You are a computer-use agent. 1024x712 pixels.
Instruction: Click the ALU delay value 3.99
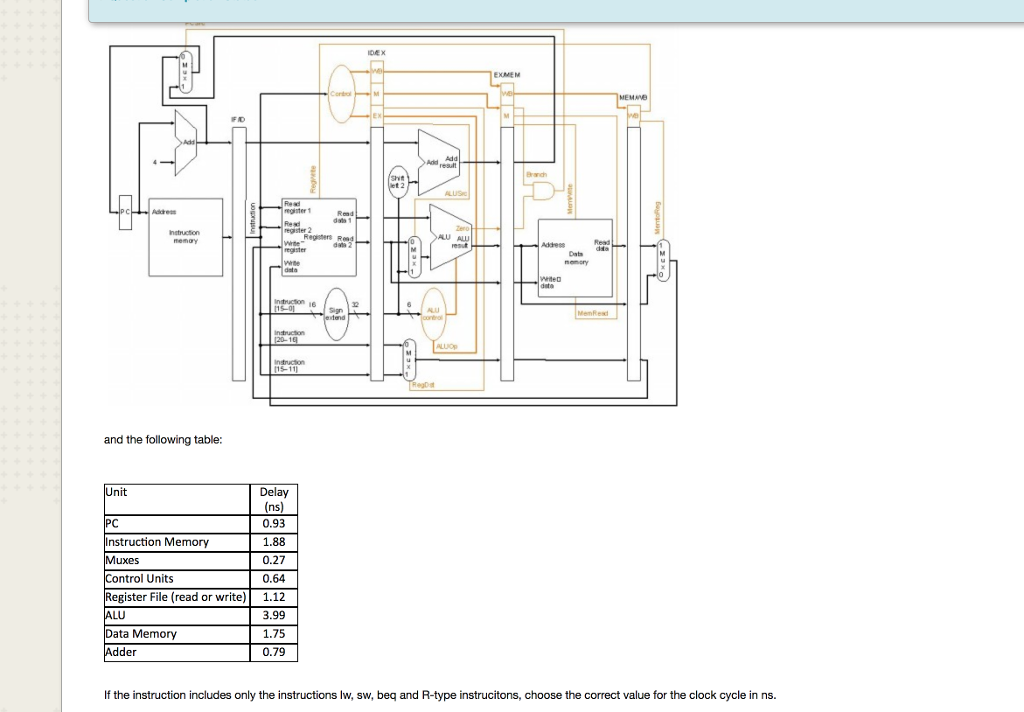(x=273, y=615)
